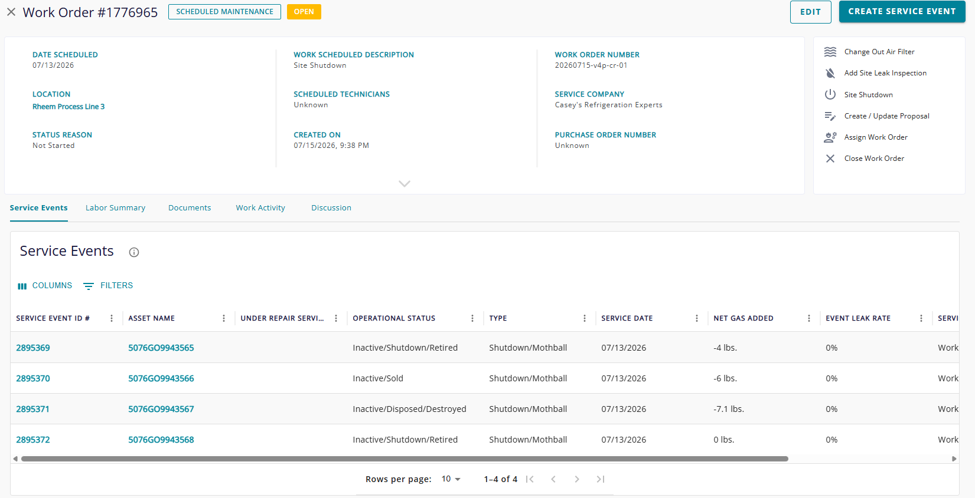Open service event 2895369

pyautogui.click(x=33, y=348)
